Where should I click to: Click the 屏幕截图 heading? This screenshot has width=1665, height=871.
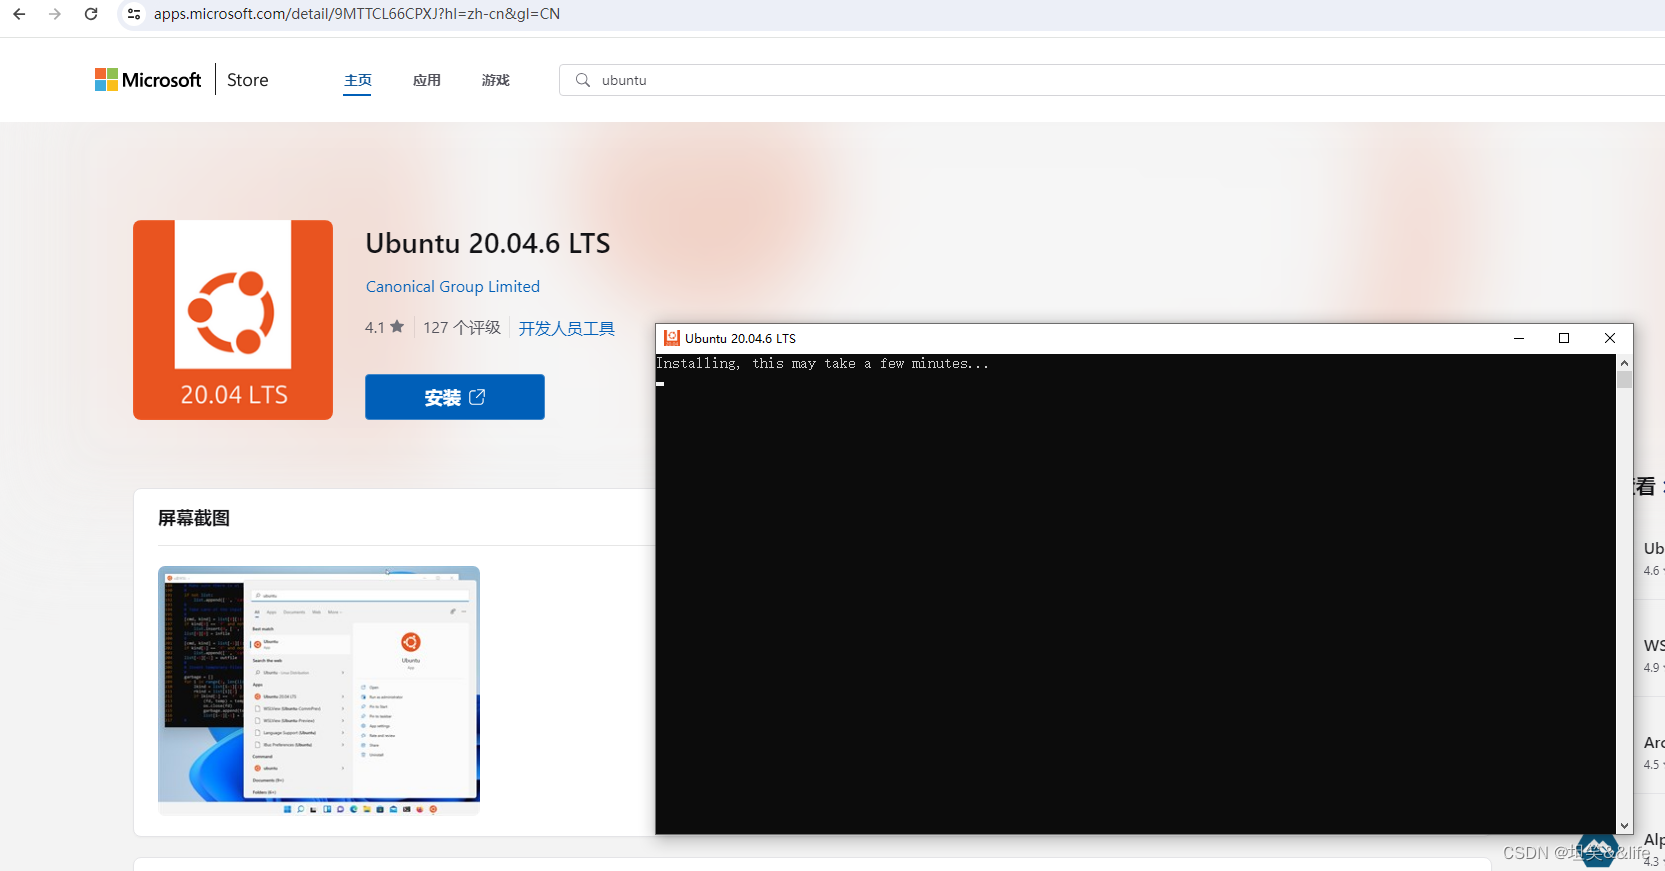pos(194,518)
